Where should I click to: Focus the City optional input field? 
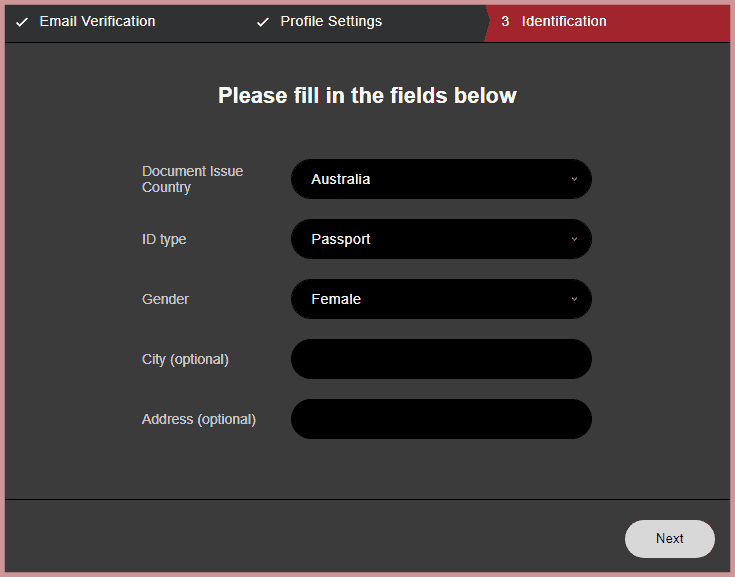(x=441, y=359)
